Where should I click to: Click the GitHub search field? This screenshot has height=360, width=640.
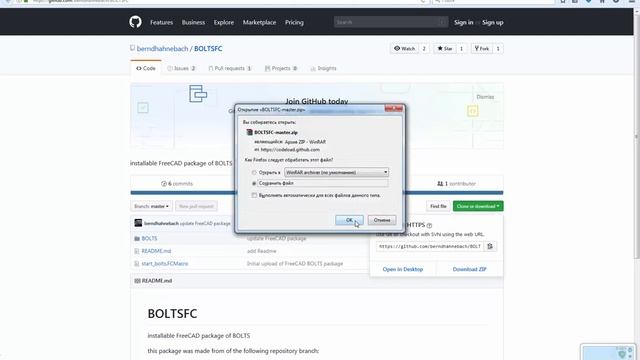tap(391, 22)
